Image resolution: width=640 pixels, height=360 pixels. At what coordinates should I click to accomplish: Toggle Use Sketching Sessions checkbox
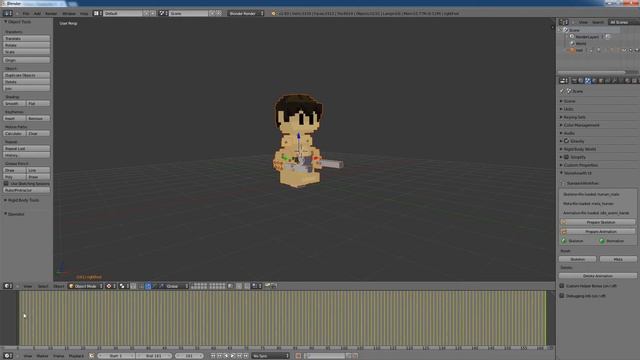tap(6, 184)
